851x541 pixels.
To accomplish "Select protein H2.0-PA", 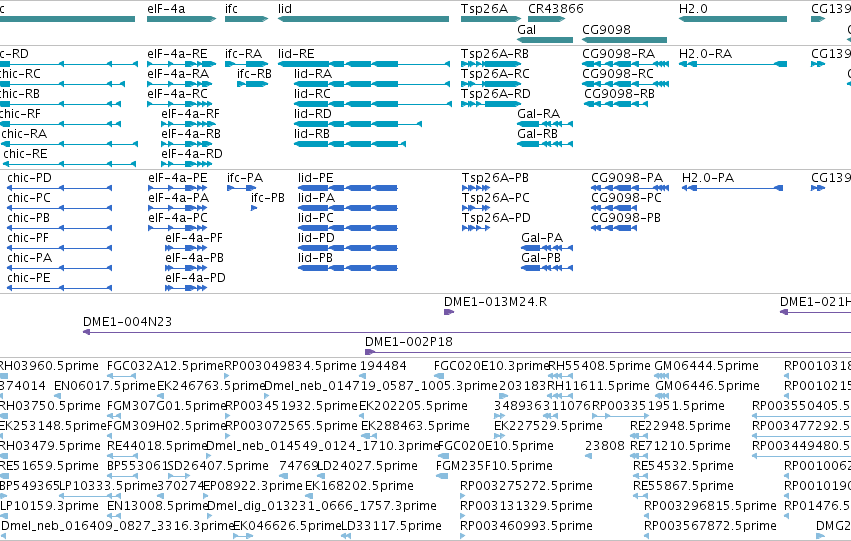I will tap(733, 188).
